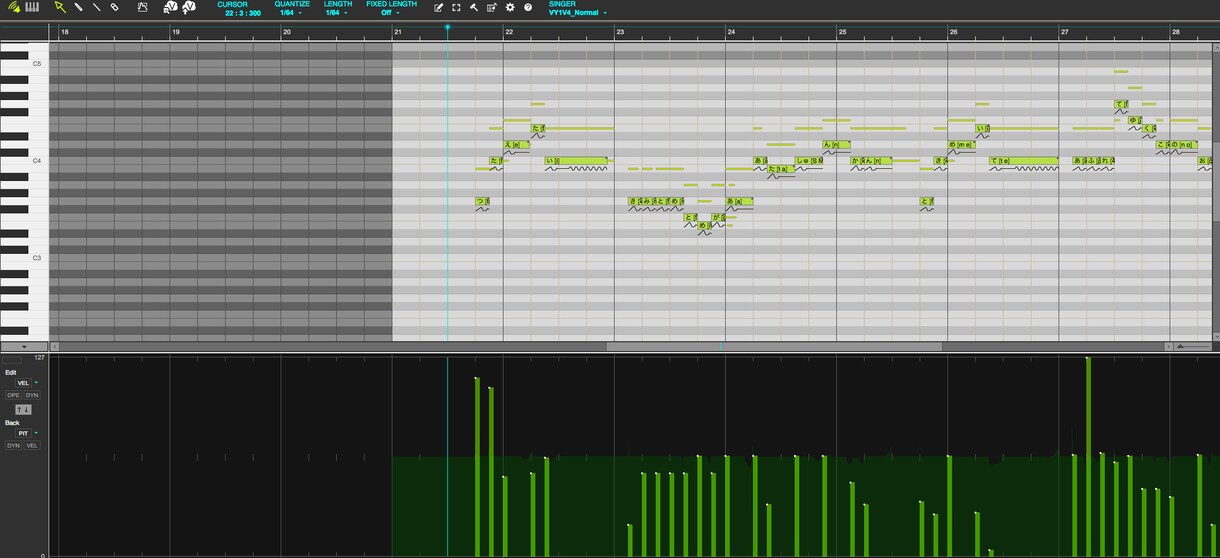Image resolution: width=1220 pixels, height=558 pixels.
Task: Open the help question mark icon
Action: (x=528, y=7)
